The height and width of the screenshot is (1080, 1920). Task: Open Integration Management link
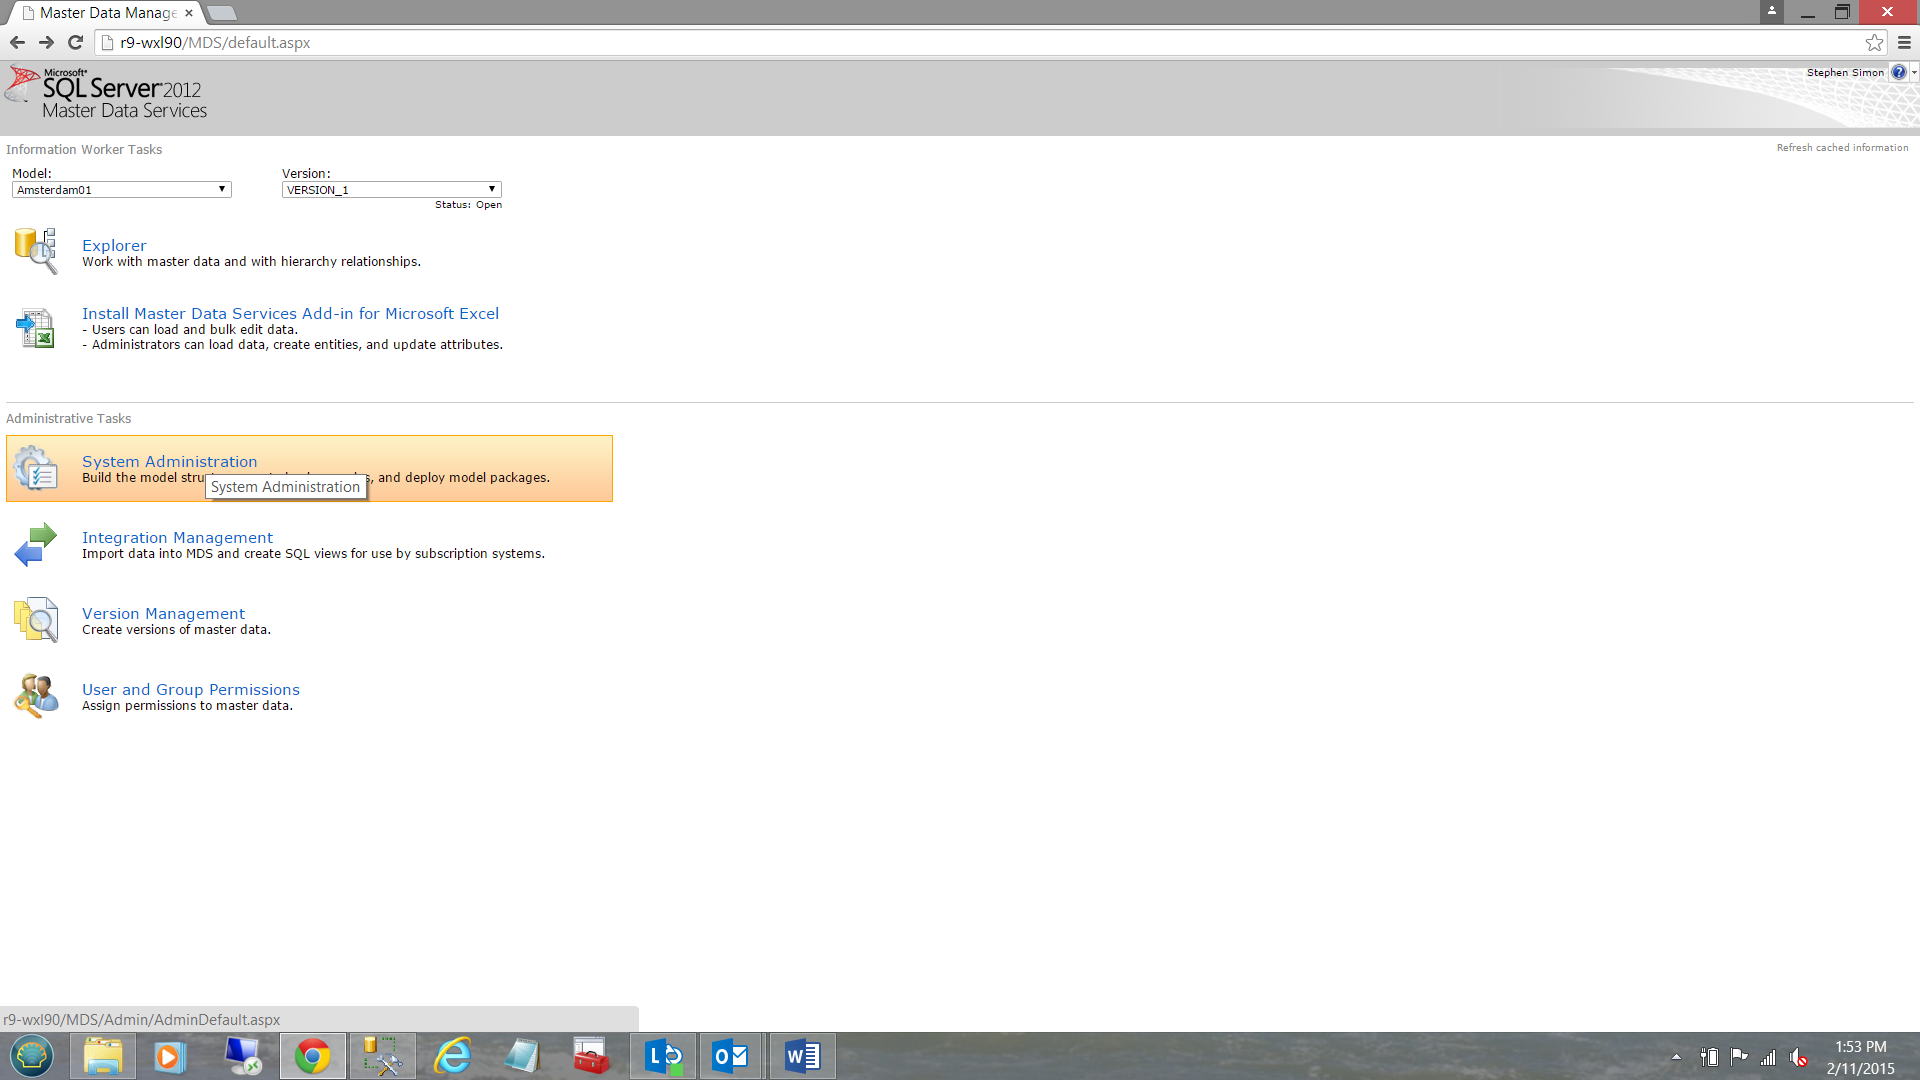pyautogui.click(x=177, y=537)
